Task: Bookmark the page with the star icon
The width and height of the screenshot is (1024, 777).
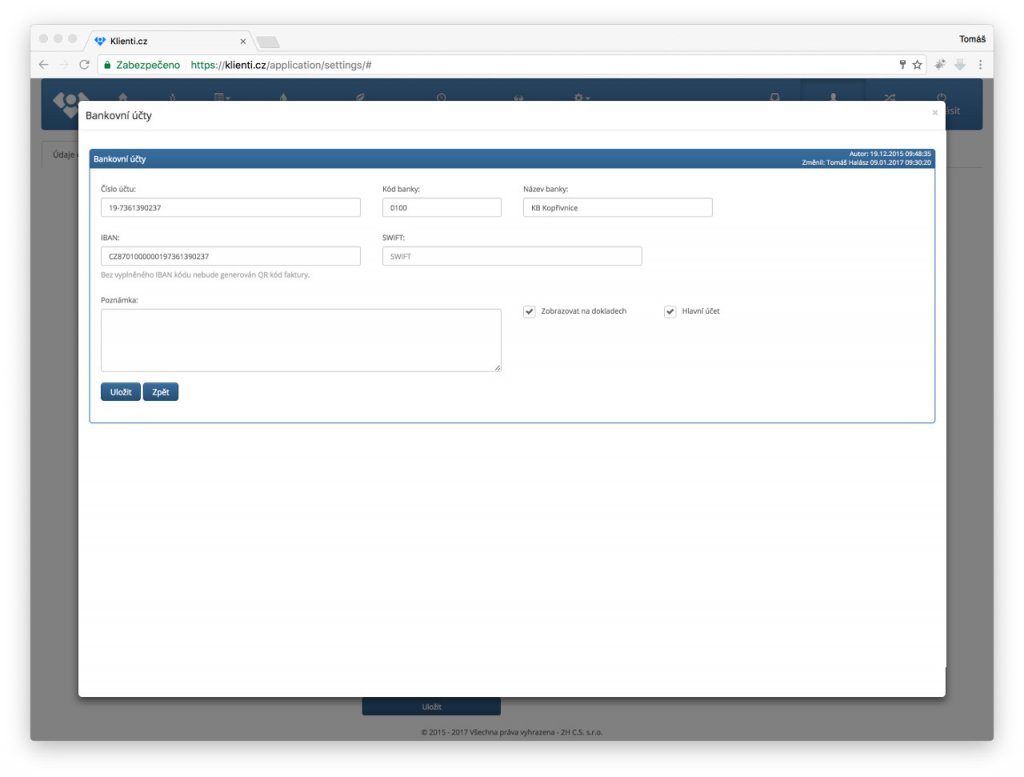Action: [917, 64]
